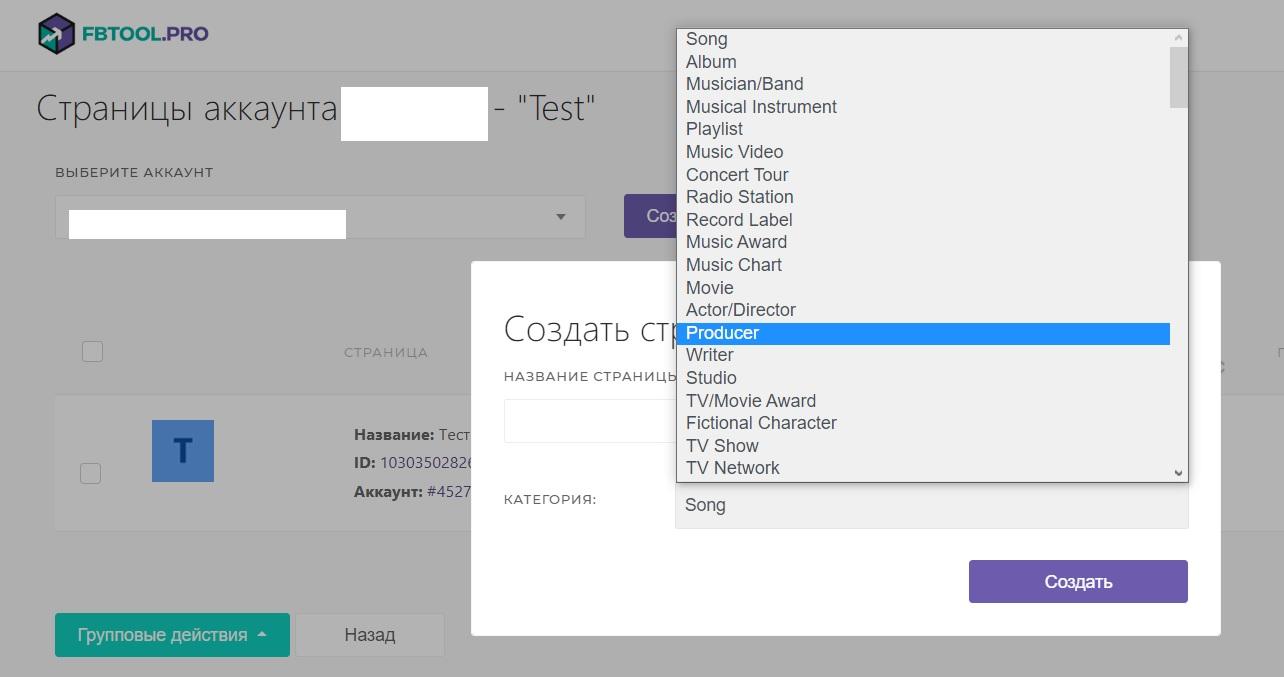
Task: Choose Fictional Character from the list
Action: click(761, 423)
